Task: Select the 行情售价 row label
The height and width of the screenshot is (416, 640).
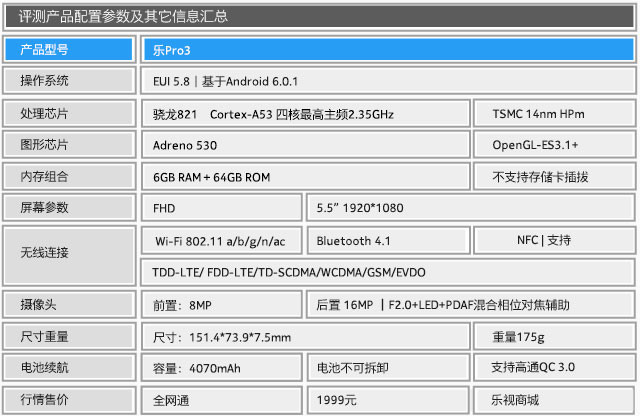Action: click(x=69, y=399)
